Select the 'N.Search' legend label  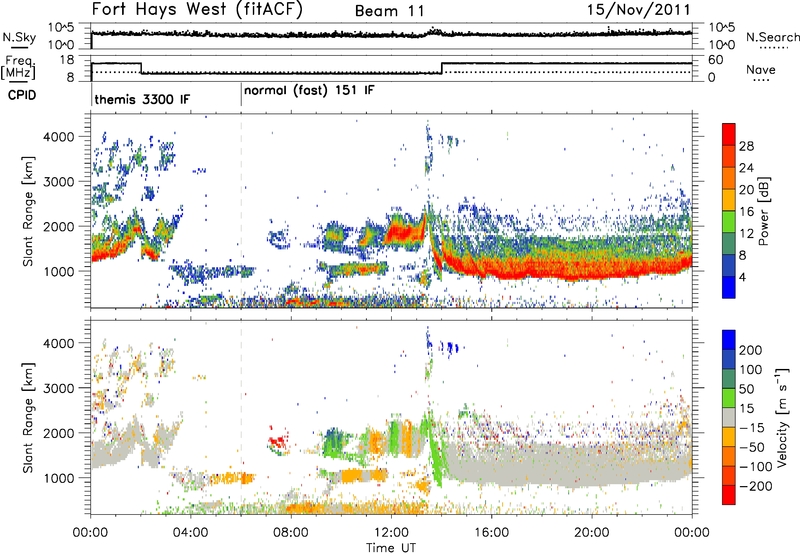tap(772, 37)
